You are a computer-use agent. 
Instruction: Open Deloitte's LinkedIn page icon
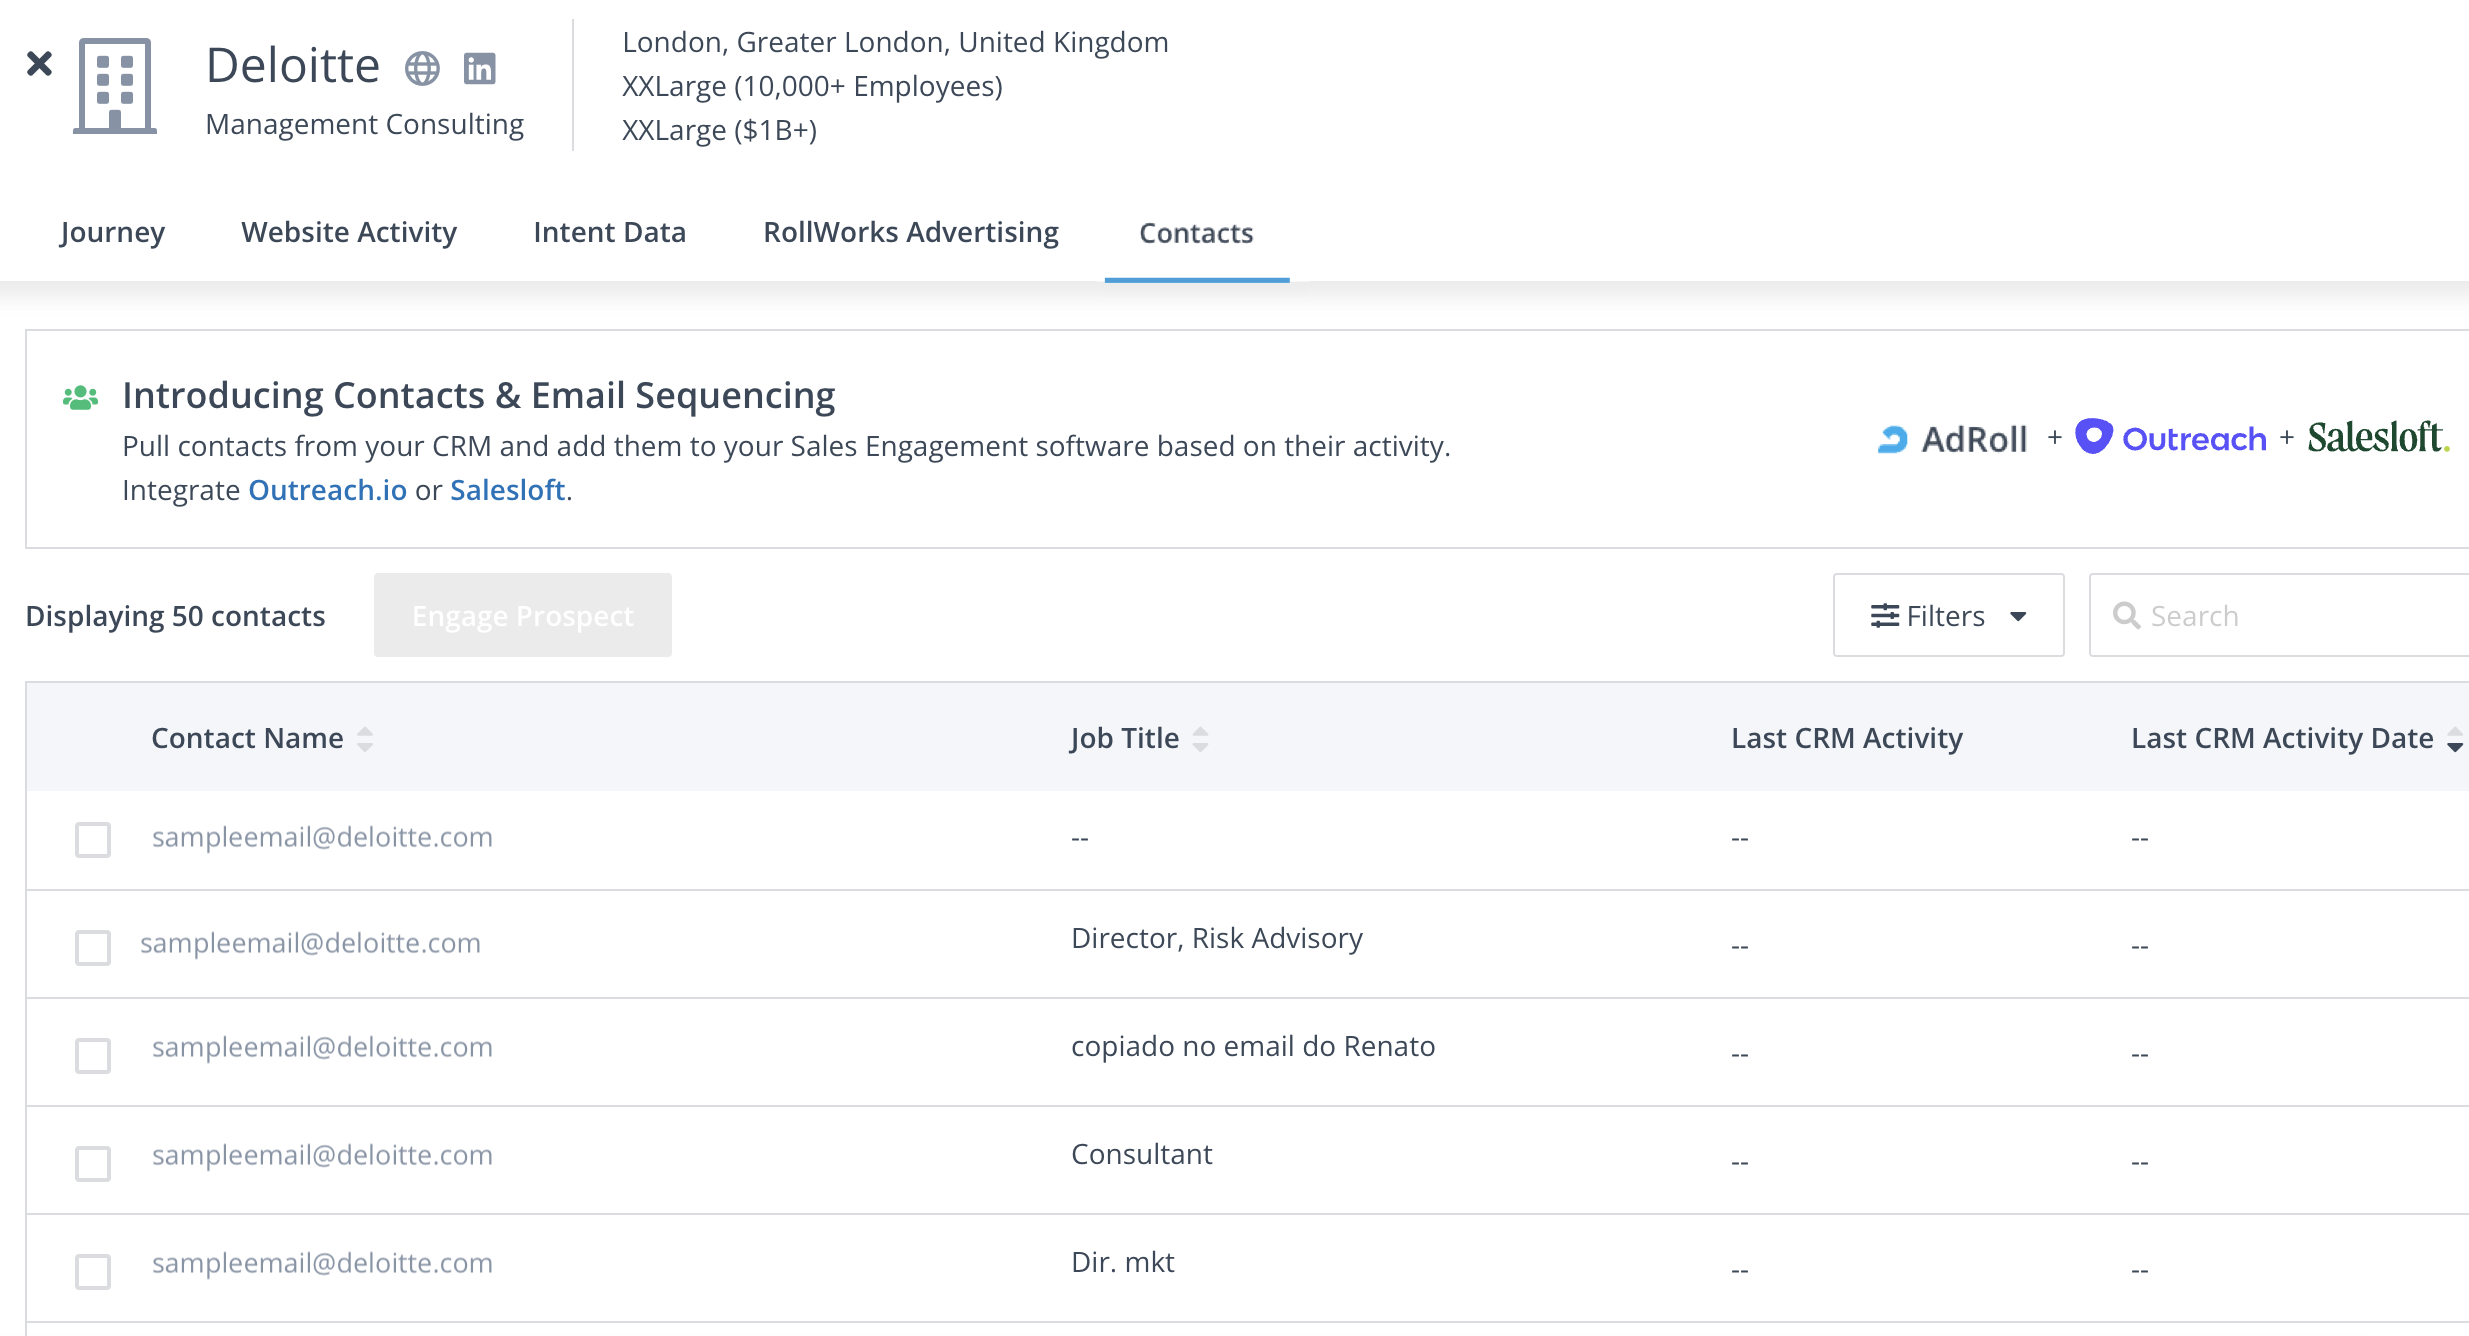(x=480, y=69)
